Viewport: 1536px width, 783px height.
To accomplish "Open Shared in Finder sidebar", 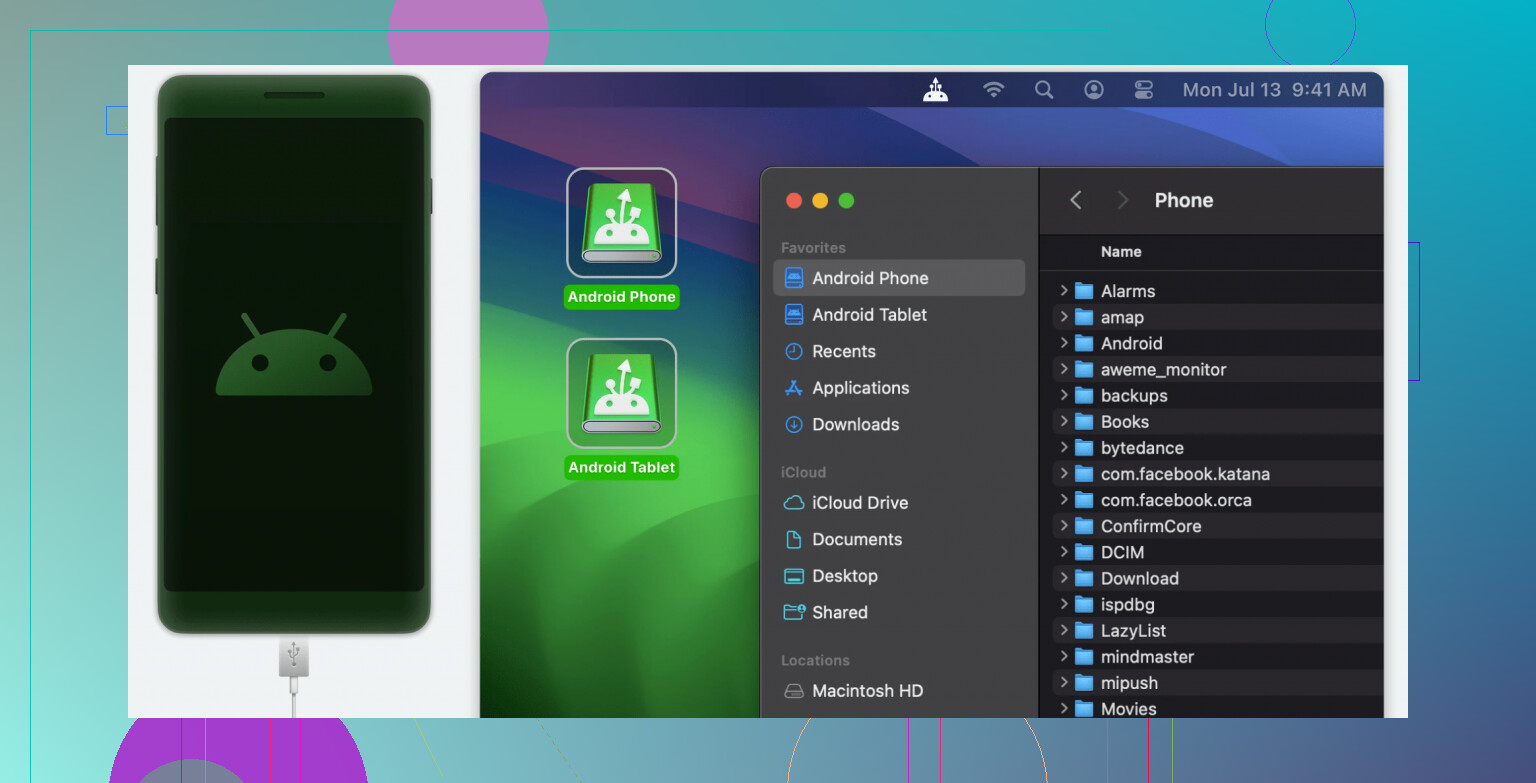I will [x=899, y=612].
